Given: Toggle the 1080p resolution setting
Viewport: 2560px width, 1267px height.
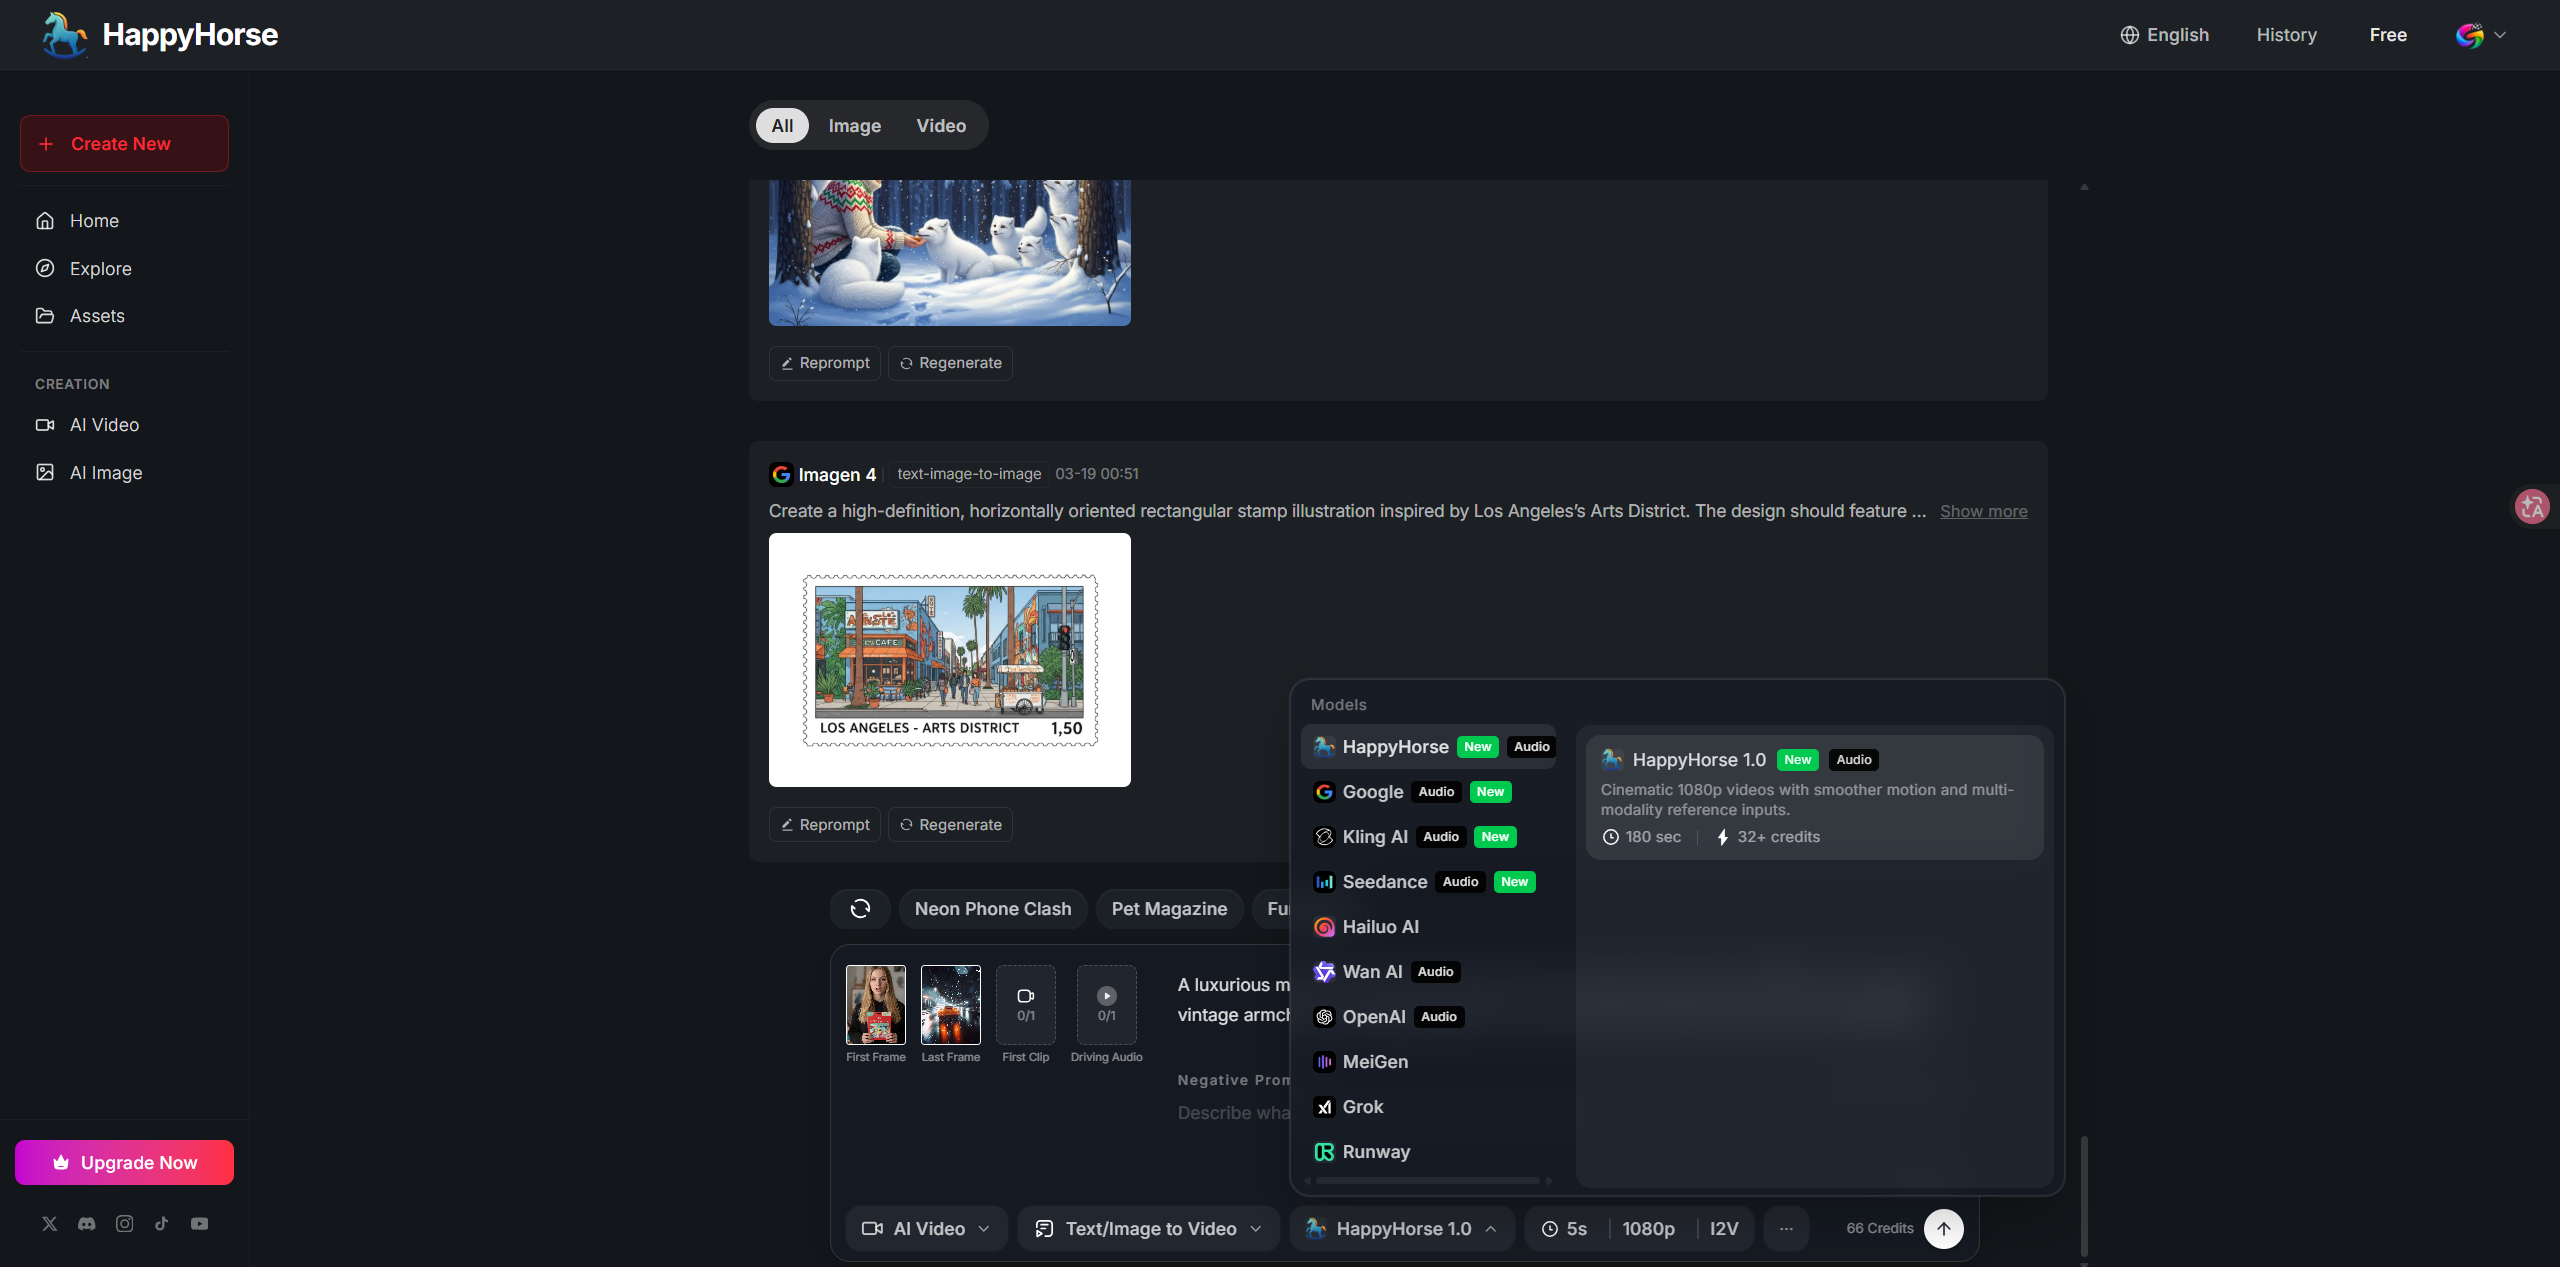Looking at the screenshot, I should coord(1648,1228).
